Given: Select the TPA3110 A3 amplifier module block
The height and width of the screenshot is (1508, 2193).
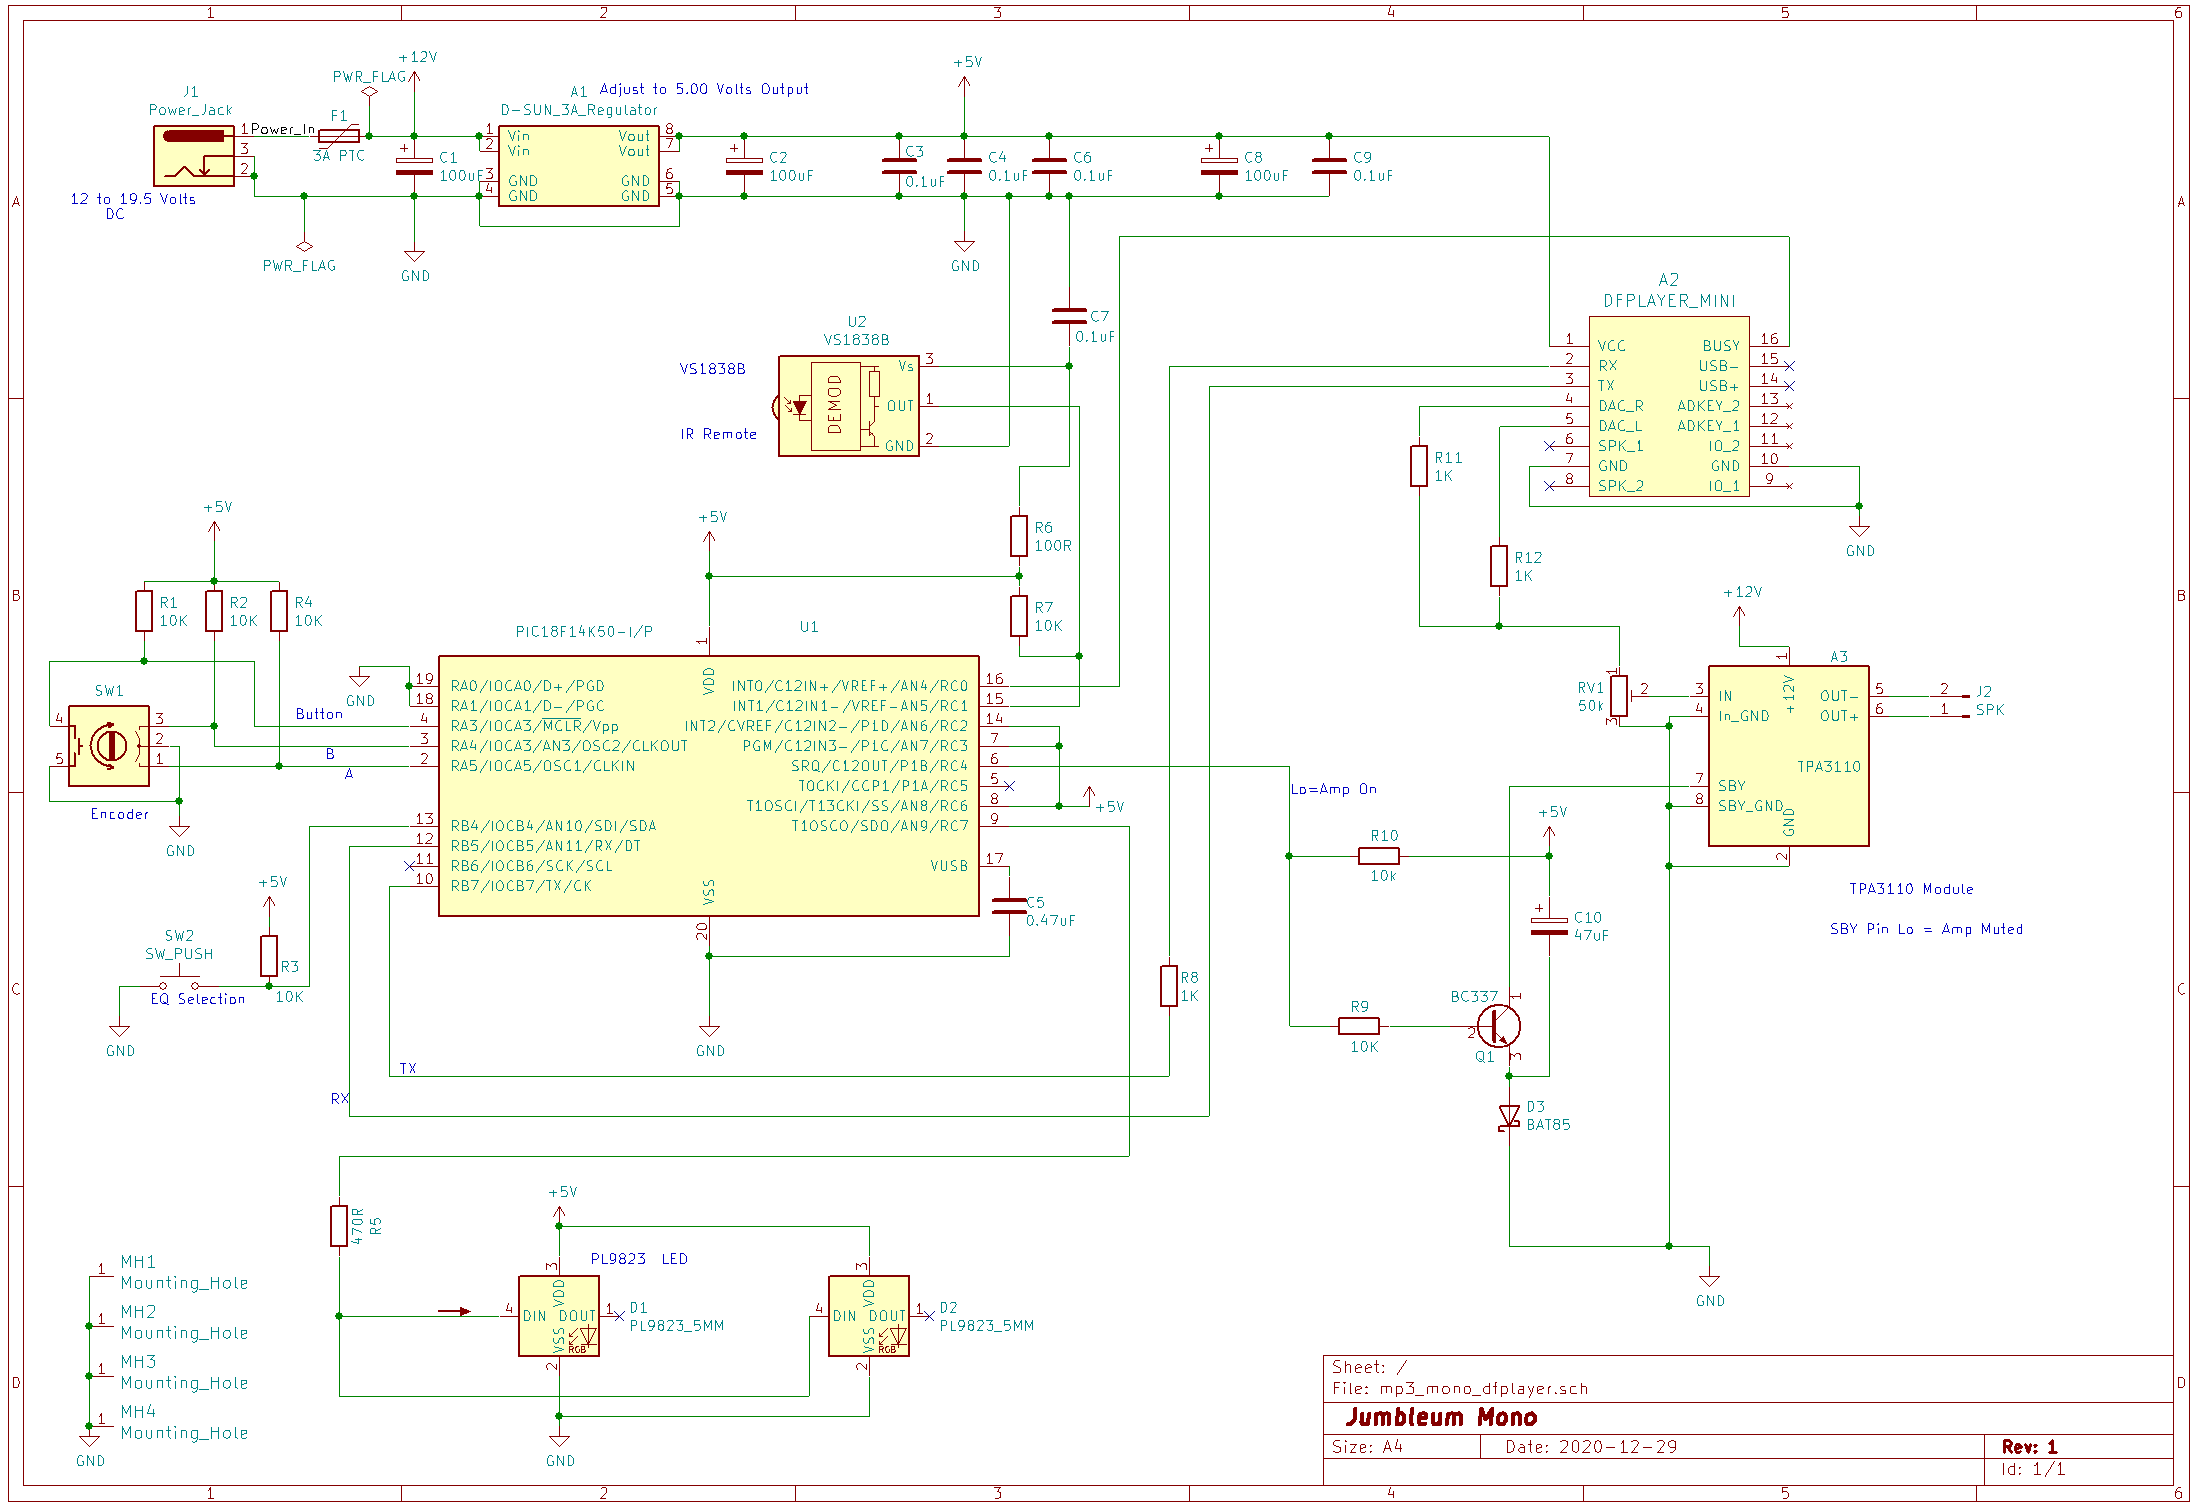Looking at the screenshot, I should (x=1789, y=756).
